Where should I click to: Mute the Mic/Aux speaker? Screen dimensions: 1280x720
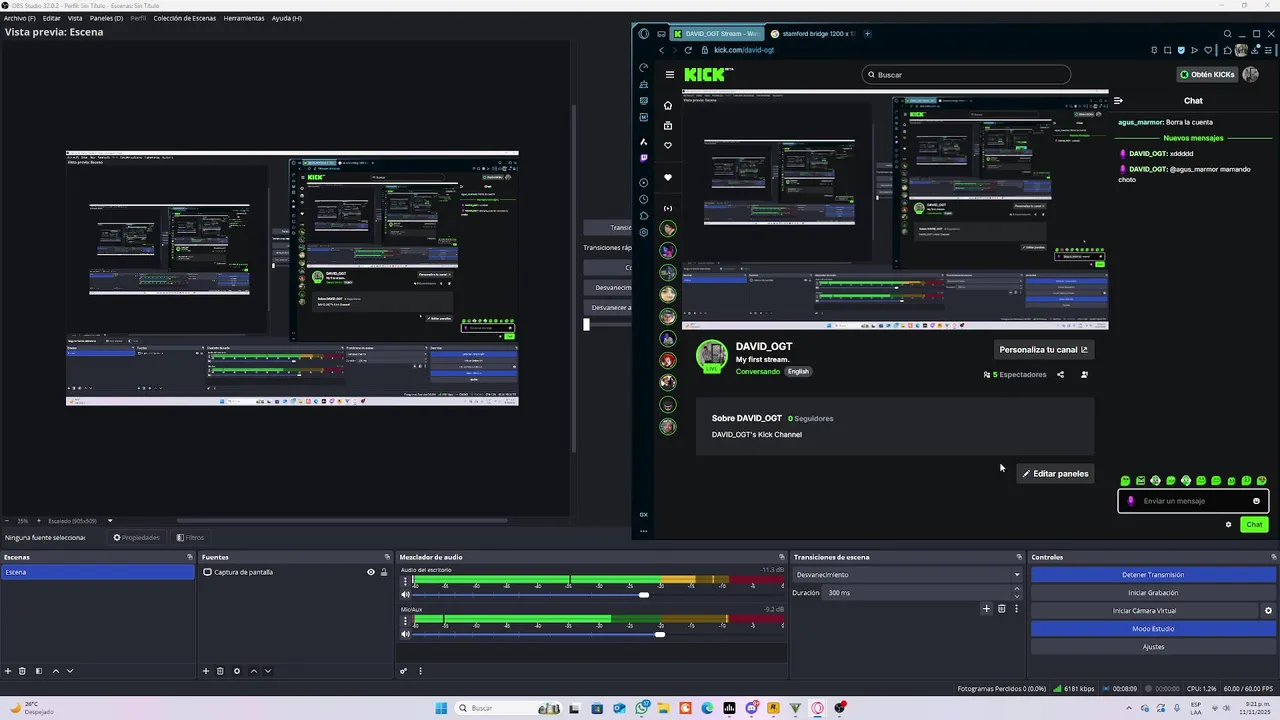click(x=406, y=634)
